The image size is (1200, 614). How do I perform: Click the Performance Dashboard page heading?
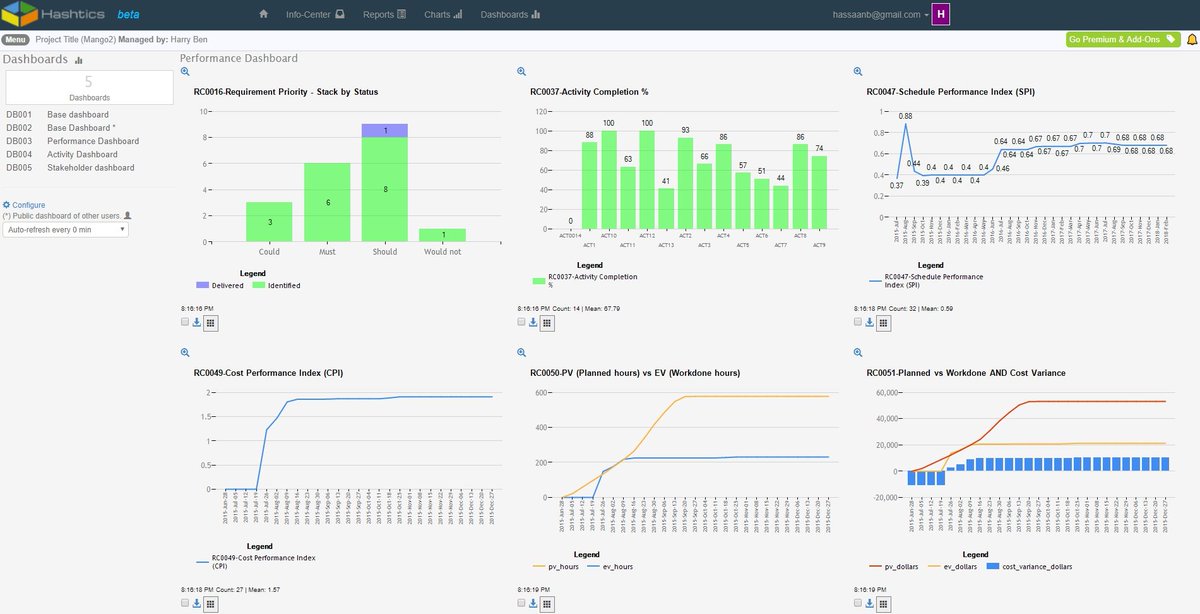[238, 59]
